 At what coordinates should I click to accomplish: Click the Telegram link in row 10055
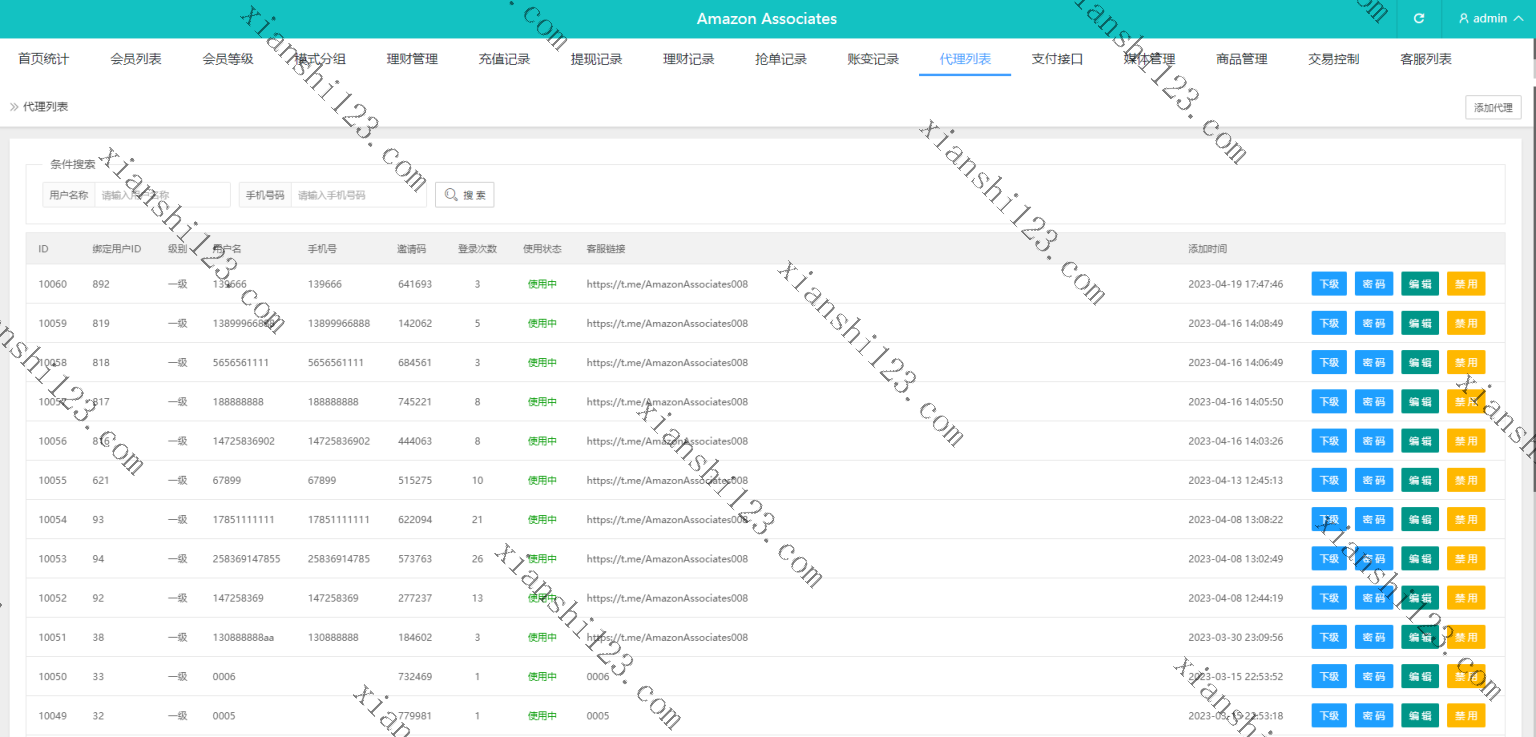(x=667, y=480)
